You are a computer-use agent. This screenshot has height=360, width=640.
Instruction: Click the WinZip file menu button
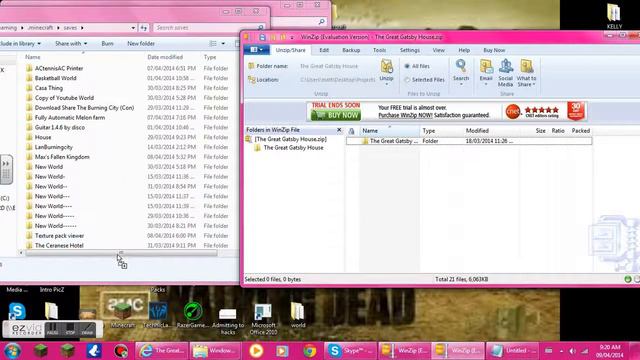[x=256, y=50]
